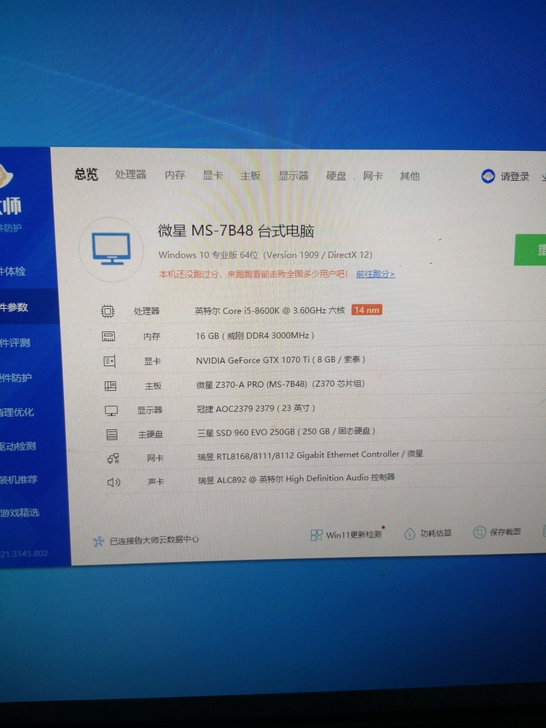Click the power estimate lightning icon
The height and width of the screenshot is (728, 546).
[x=410, y=534]
